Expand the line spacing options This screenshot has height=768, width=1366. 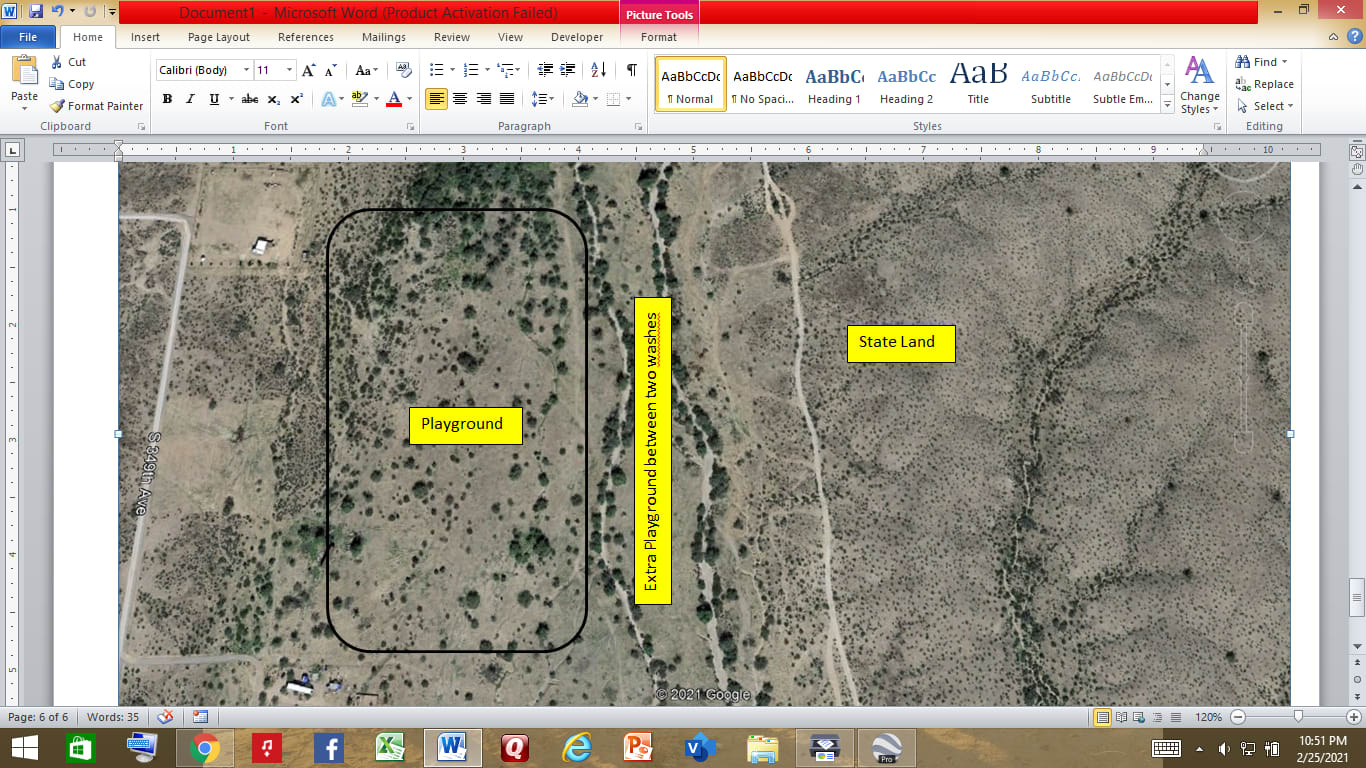(543, 99)
